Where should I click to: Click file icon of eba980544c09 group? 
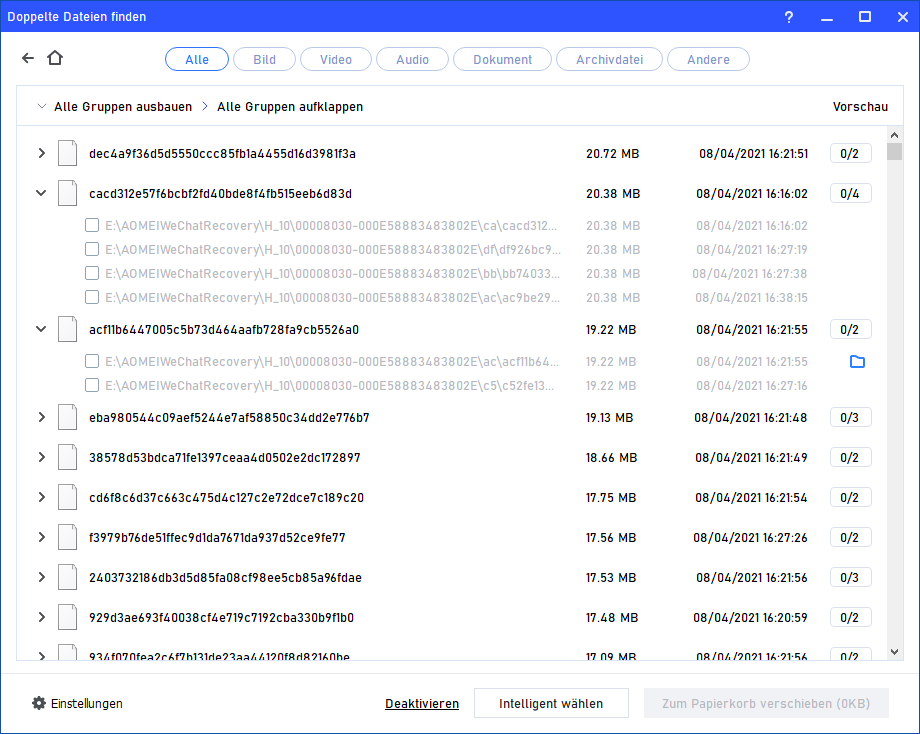(x=68, y=418)
